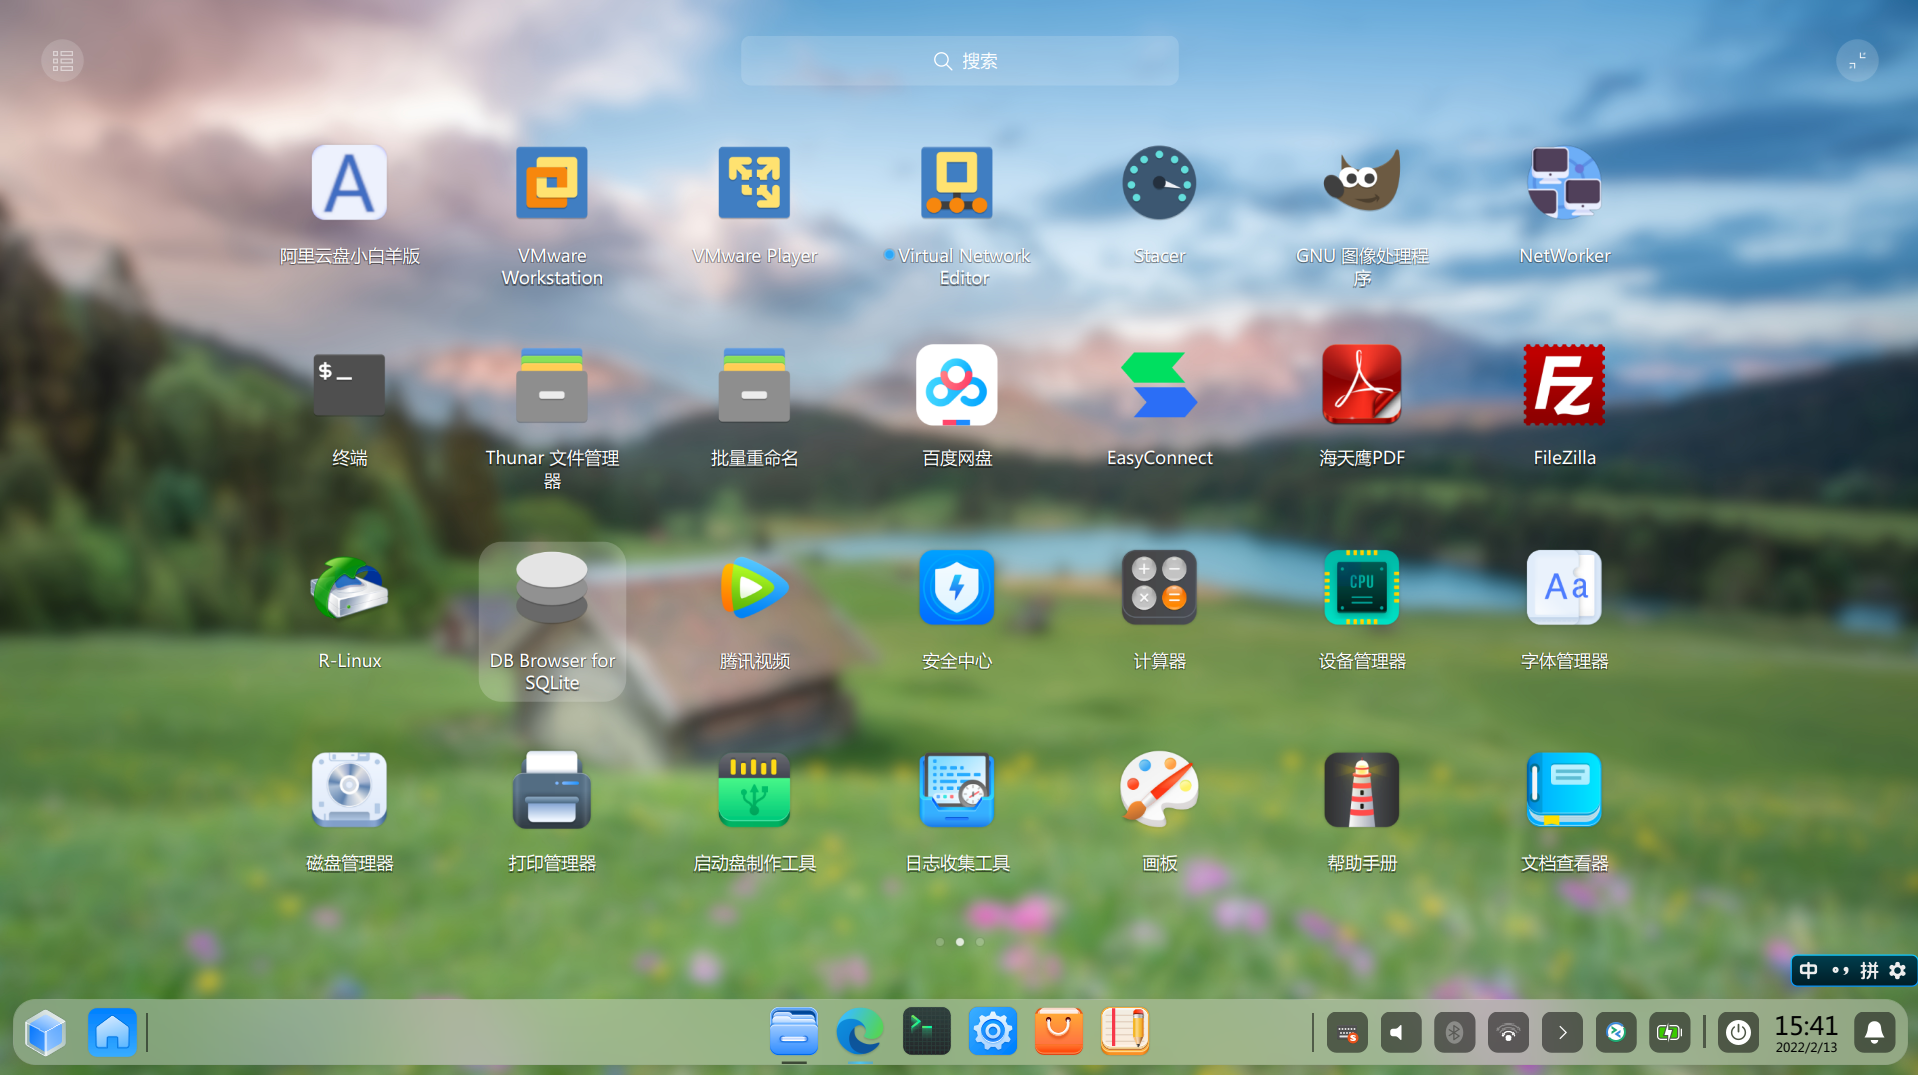This screenshot has height=1075, width=1918.
Task: Launch GNU 图像处理程序 (GIMP)
Action: 1362,183
